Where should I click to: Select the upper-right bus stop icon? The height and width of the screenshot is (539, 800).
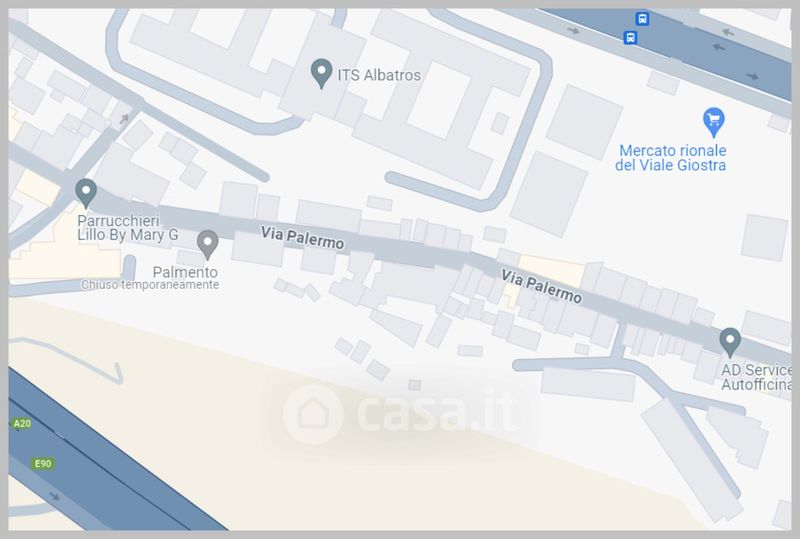[642, 19]
